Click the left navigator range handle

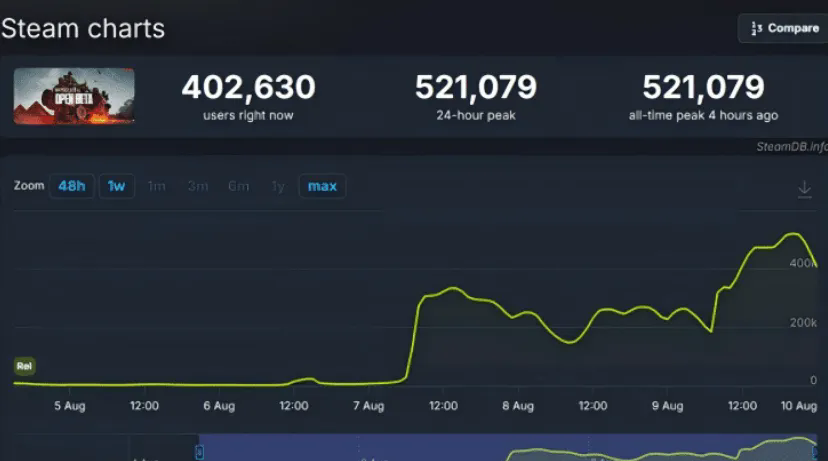click(x=200, y=452)
